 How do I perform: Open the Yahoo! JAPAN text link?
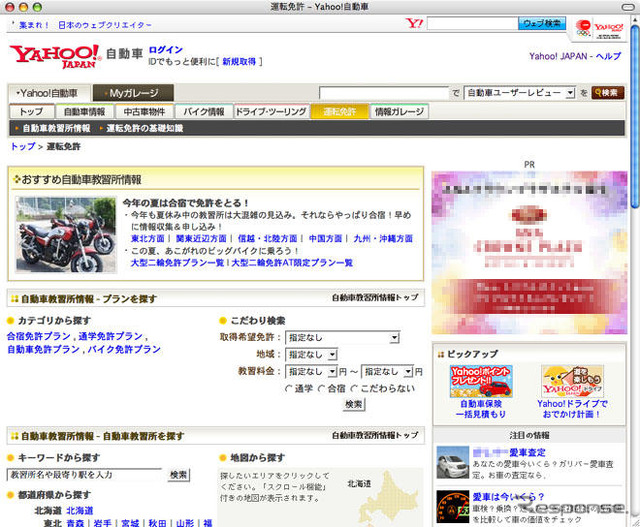(x=558, y=56)
